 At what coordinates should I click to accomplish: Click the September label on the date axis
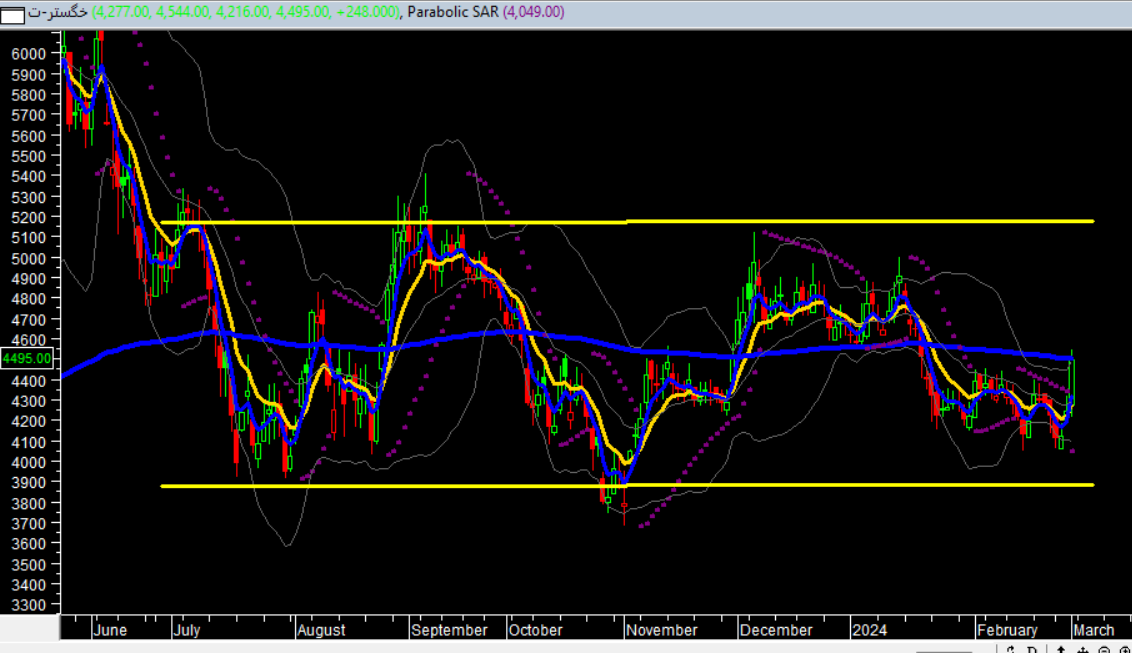449,630
